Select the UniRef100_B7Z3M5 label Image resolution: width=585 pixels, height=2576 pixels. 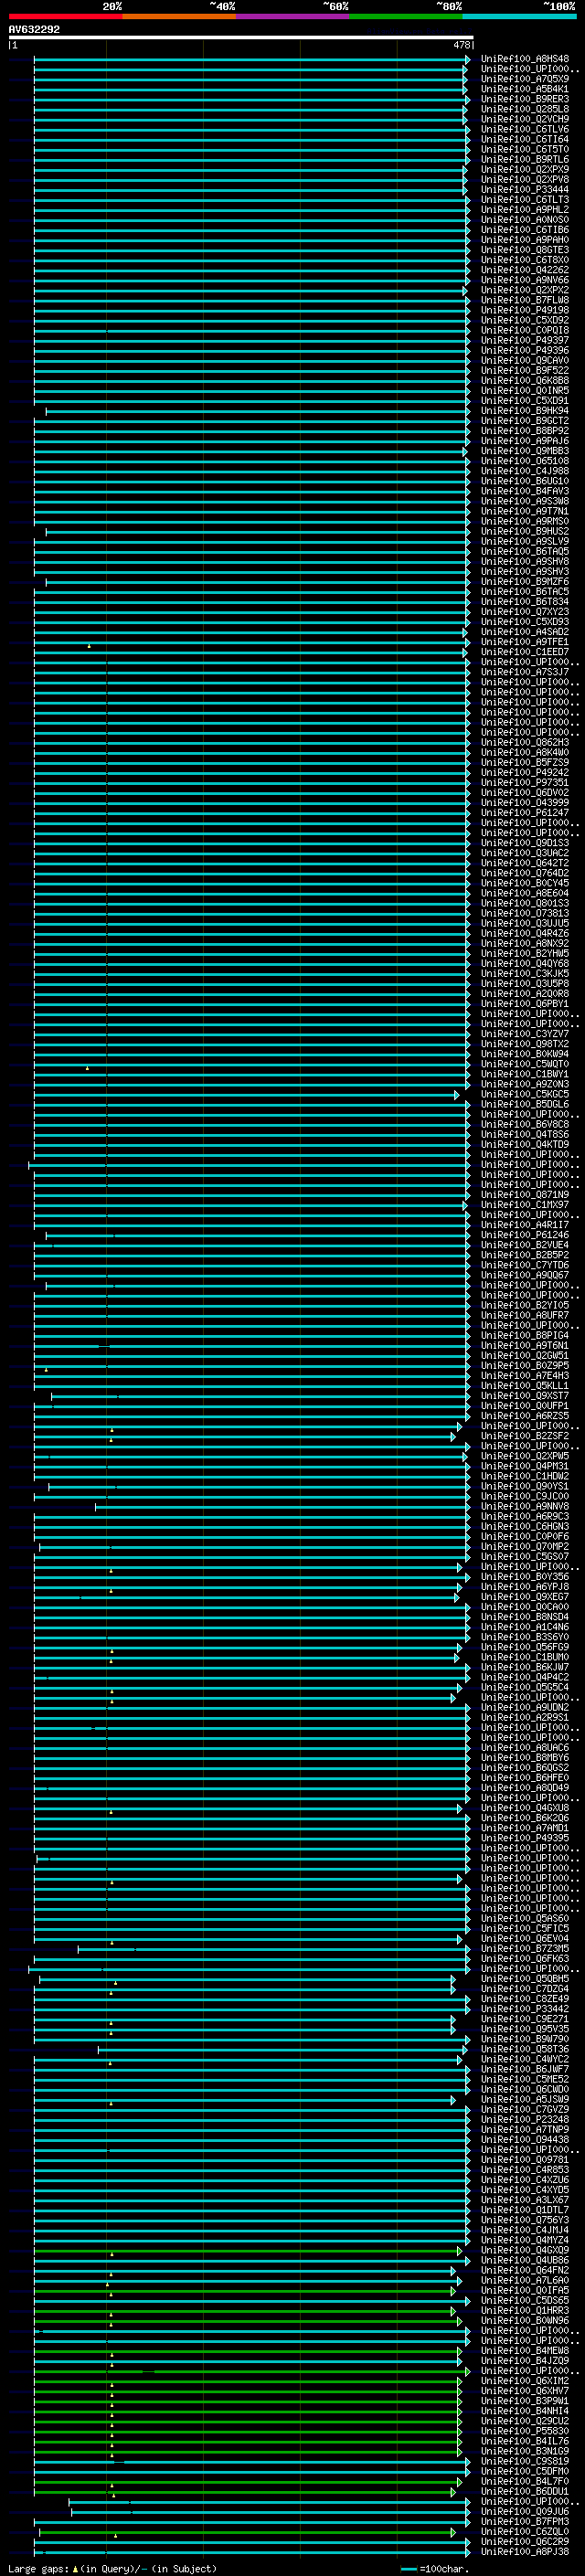pyautogui.click(x=524, y=1948)
